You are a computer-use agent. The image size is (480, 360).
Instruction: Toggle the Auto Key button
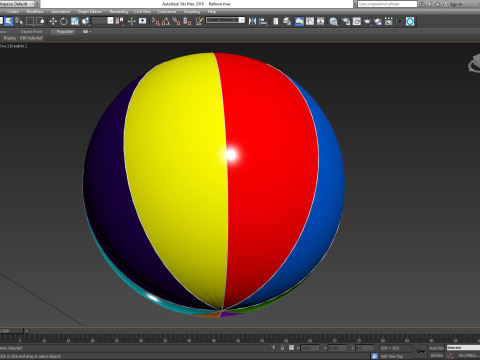(436, 348)
